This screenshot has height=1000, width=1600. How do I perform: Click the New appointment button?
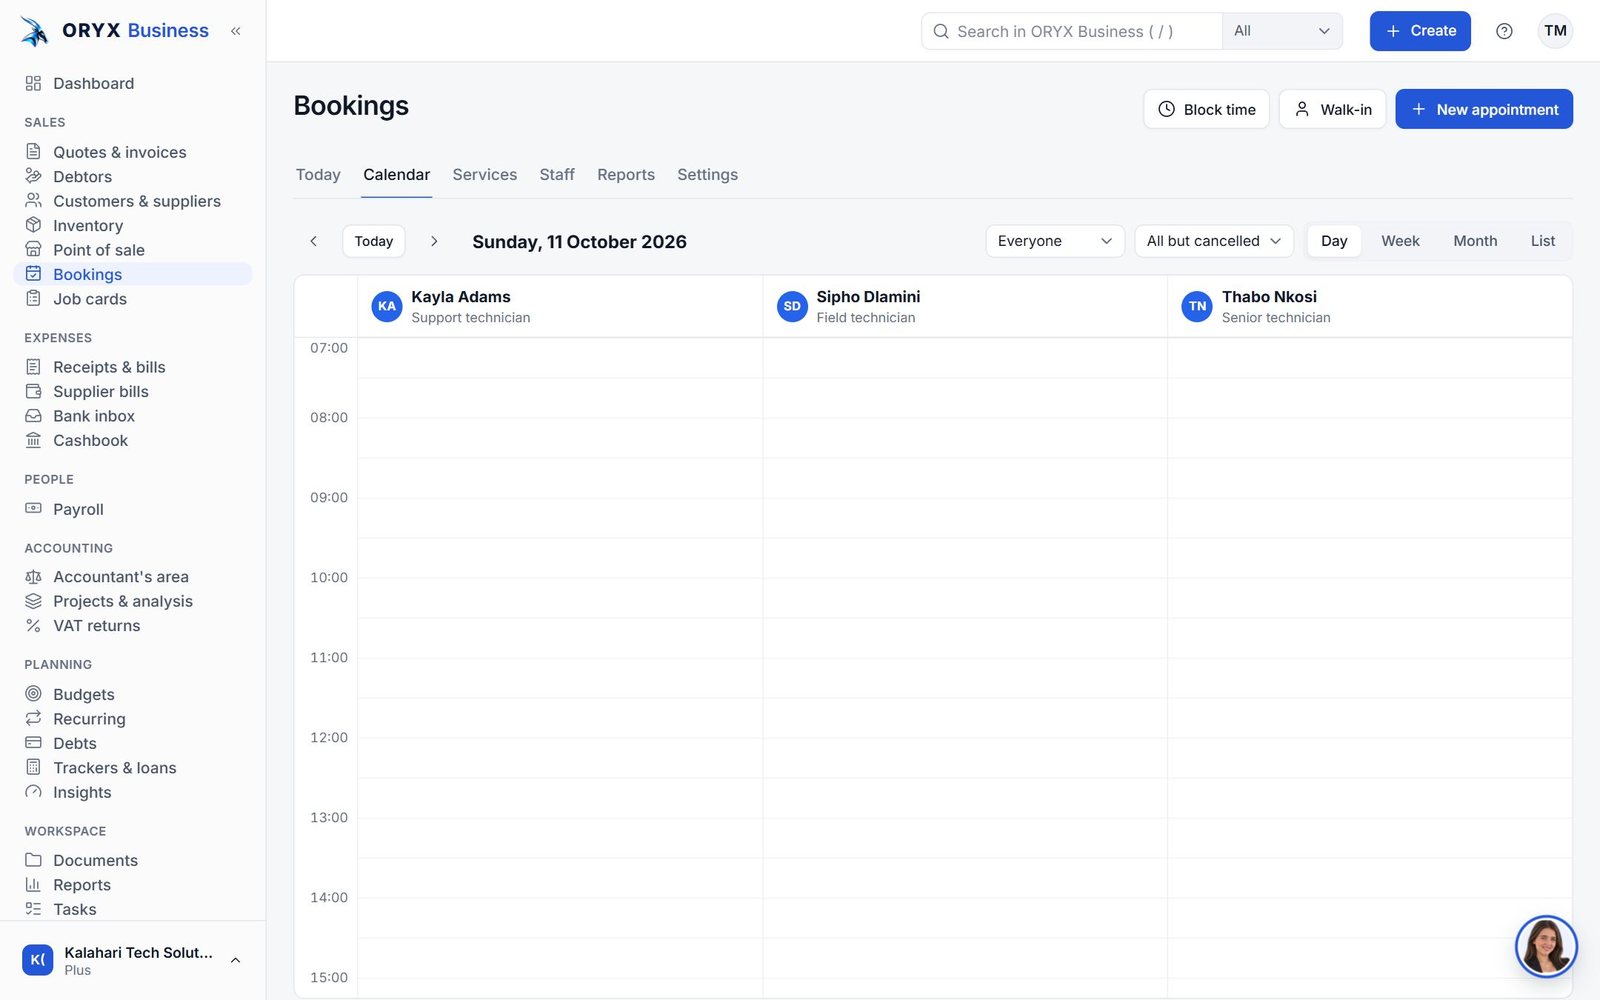pos(1484,109)
